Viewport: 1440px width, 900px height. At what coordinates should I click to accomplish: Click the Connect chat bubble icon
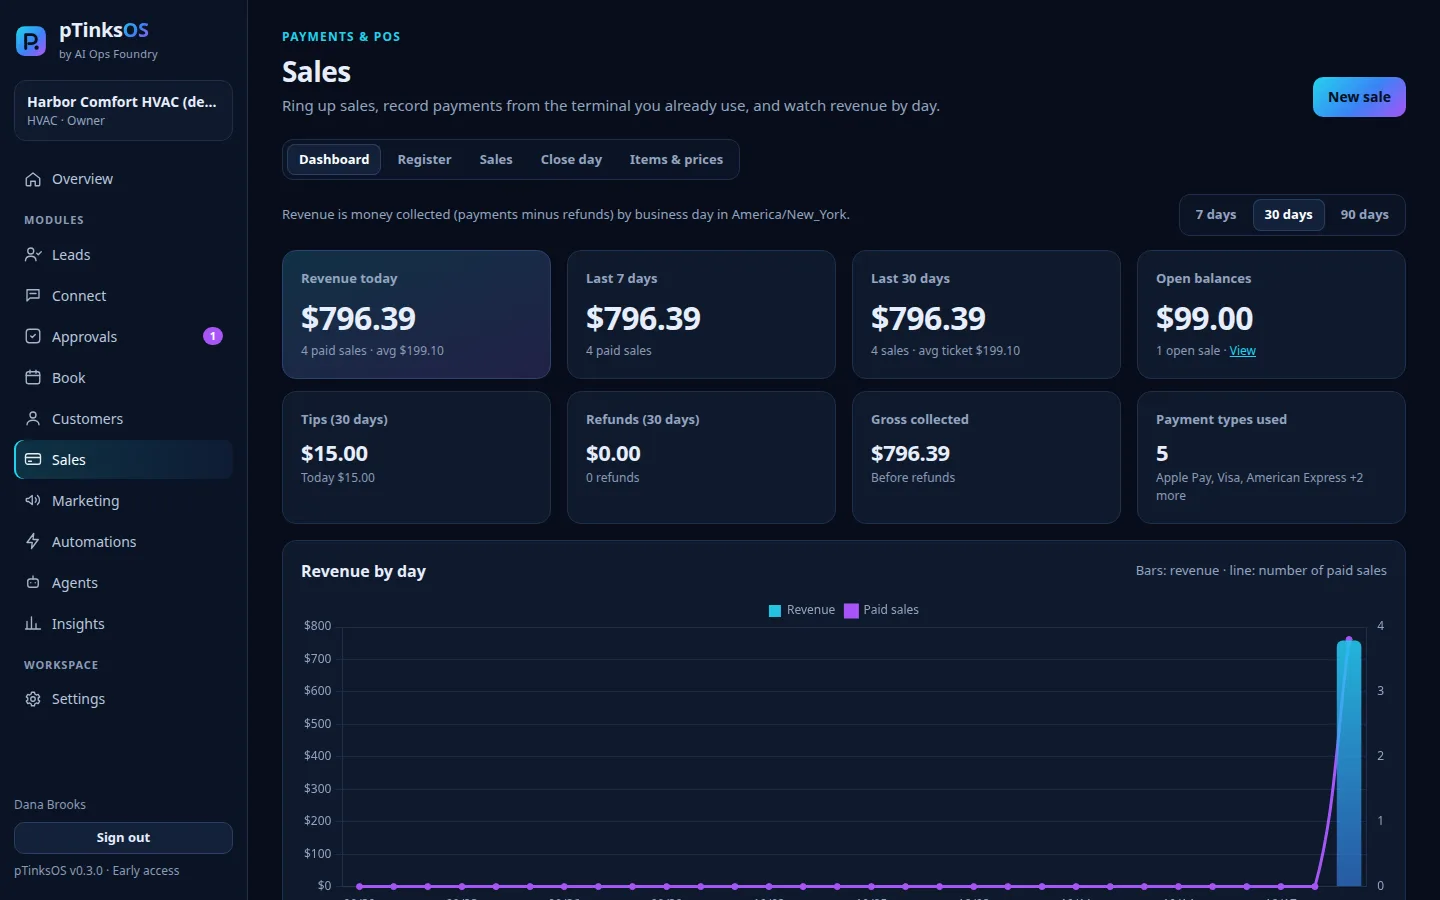(33, 296)
